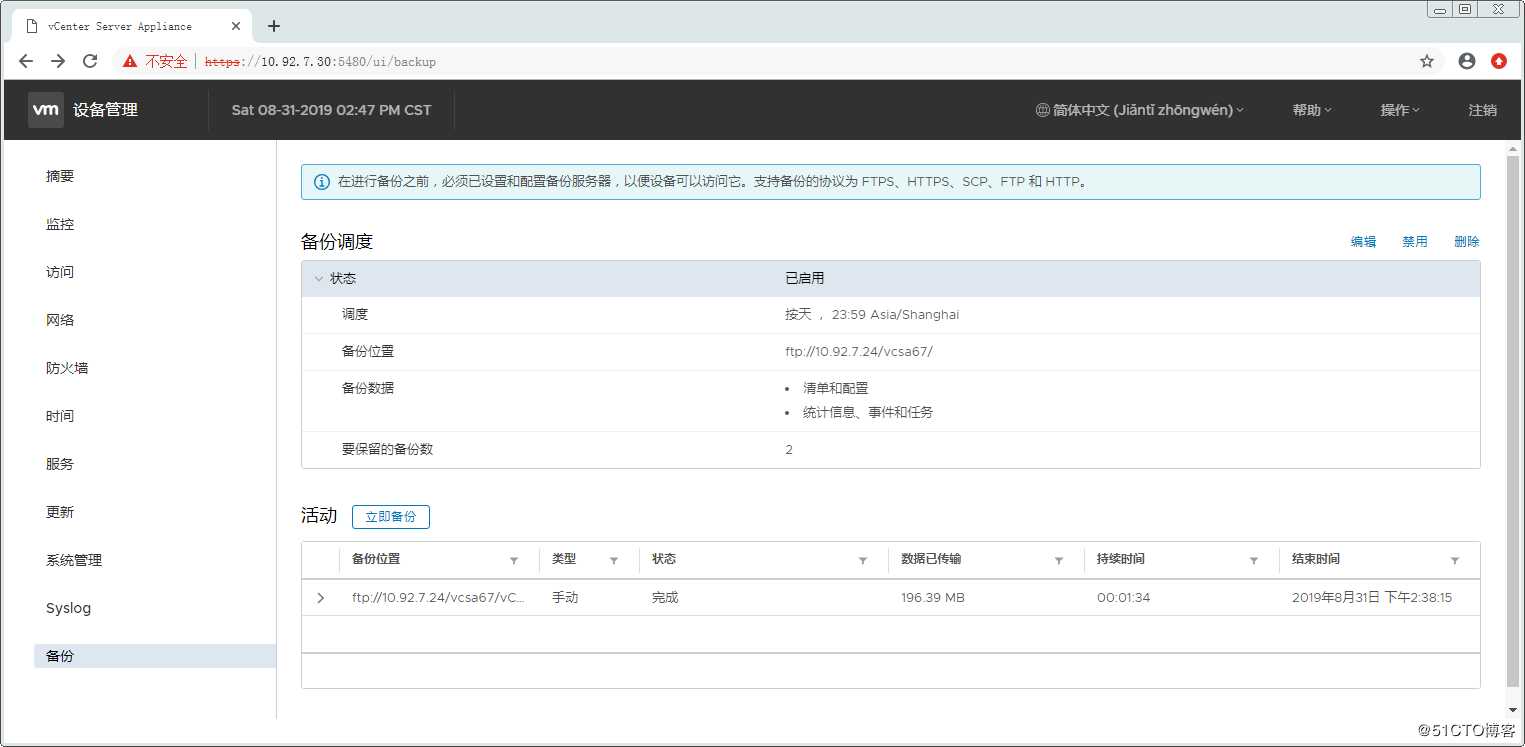Click the header date and time text
The image size is (1525, 747).
pyautogui.click(x=332, y=110)
